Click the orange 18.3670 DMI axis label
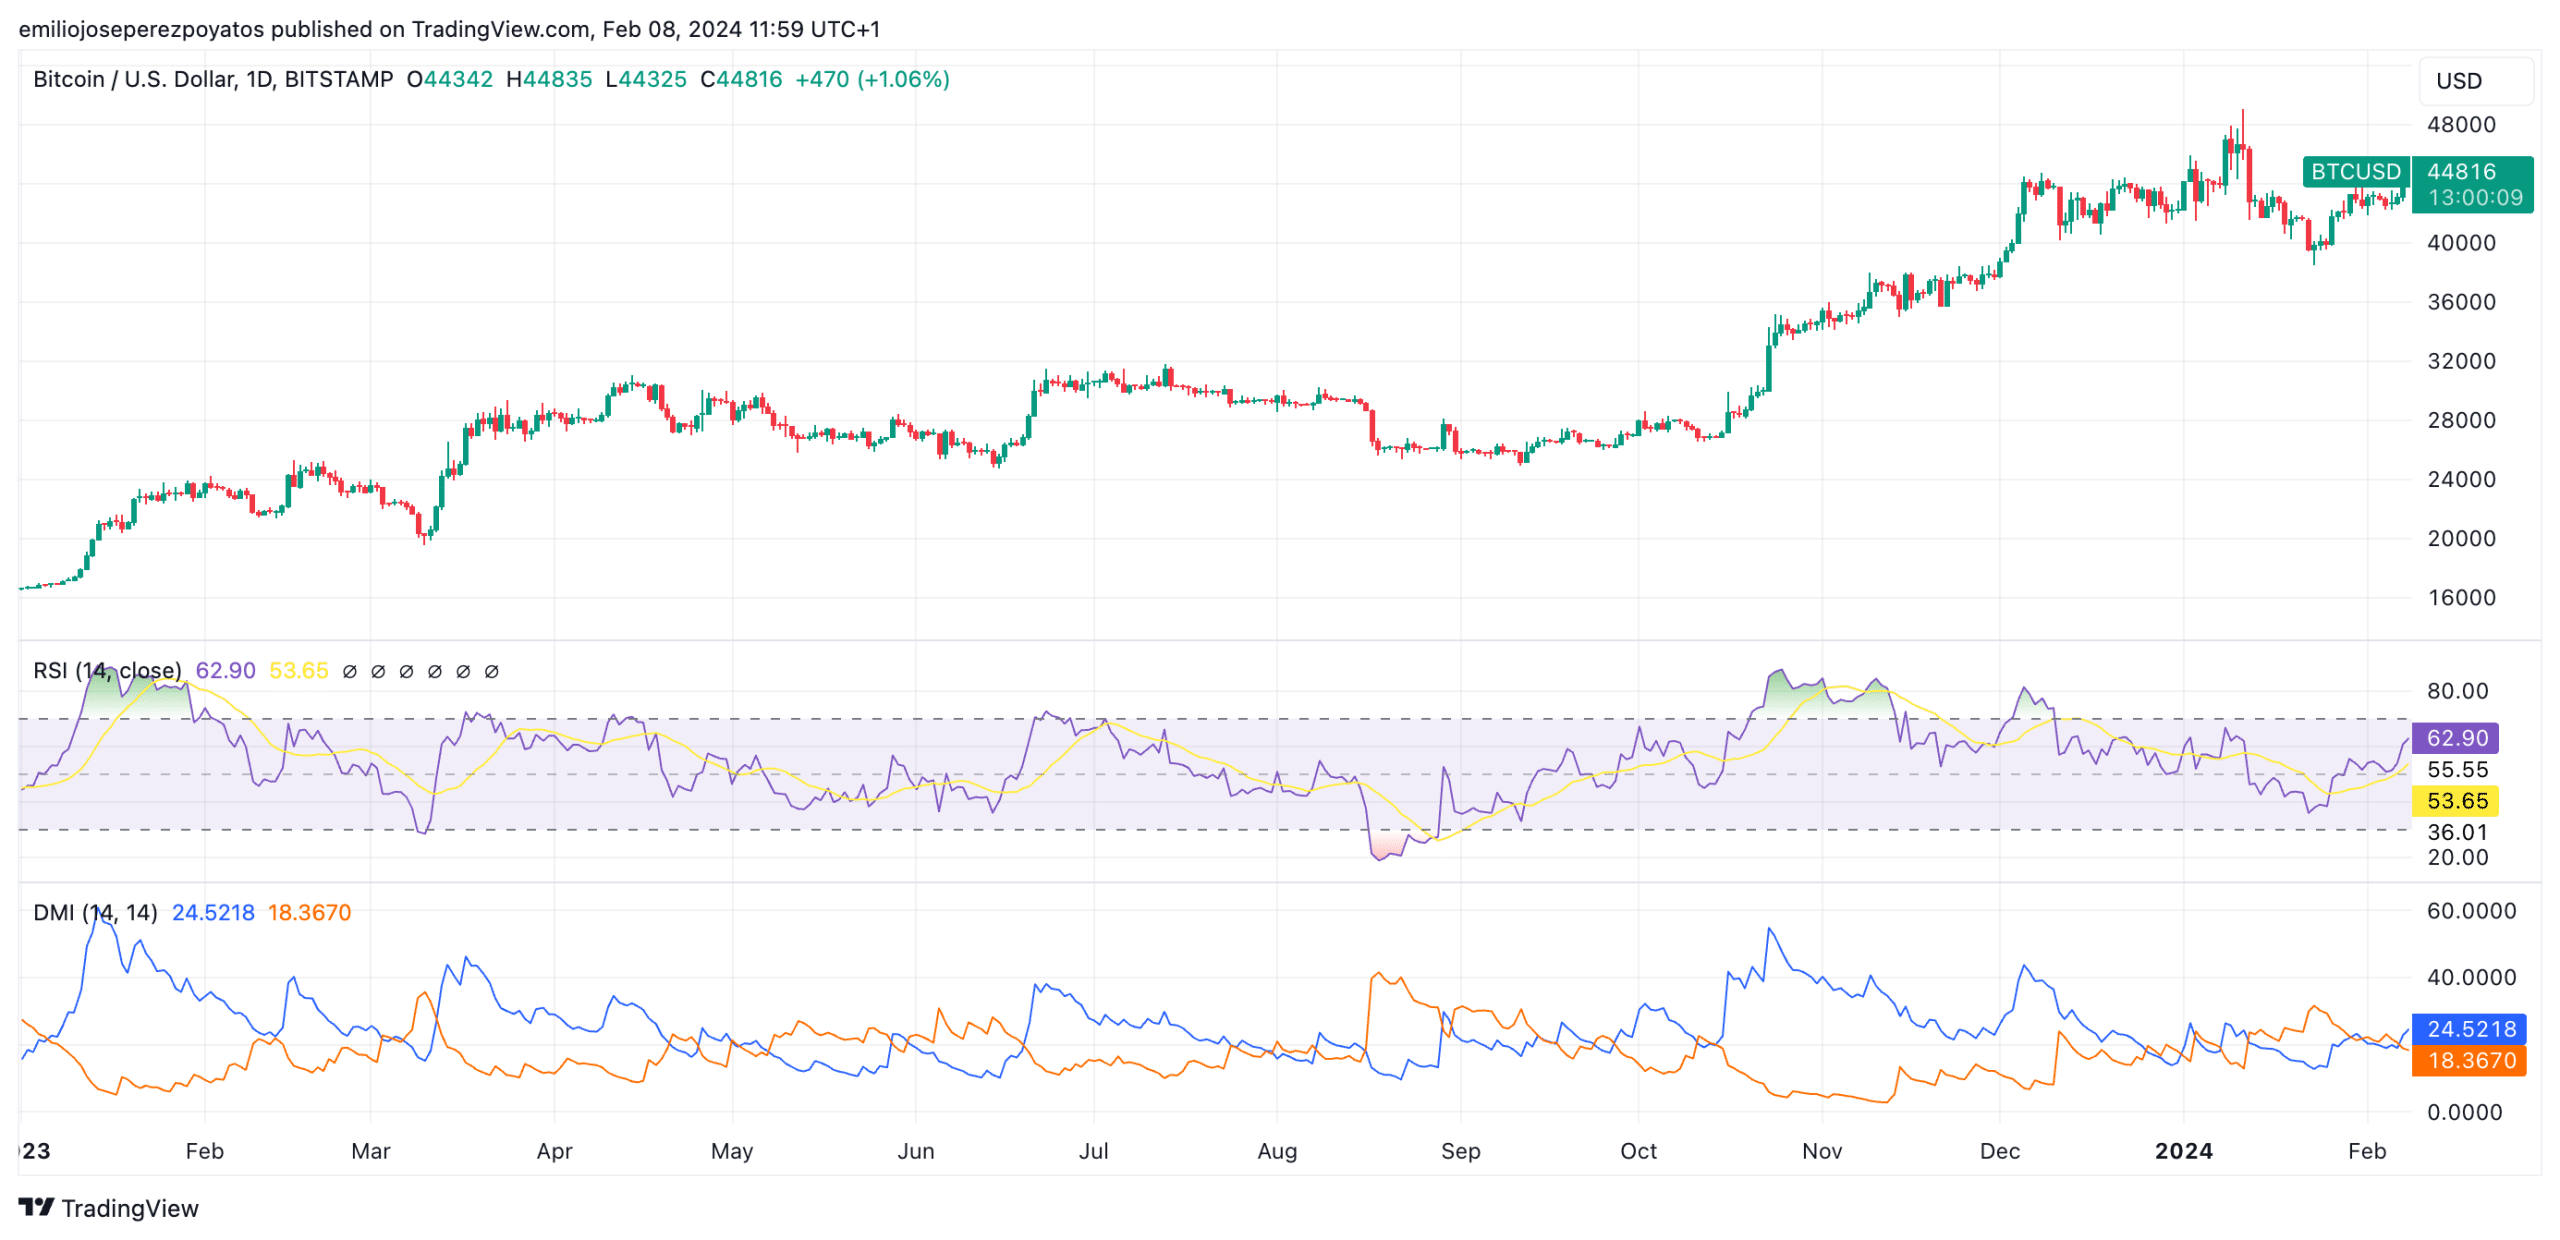Screen dimensions: 2560x1240 tap(2469, 1060)
